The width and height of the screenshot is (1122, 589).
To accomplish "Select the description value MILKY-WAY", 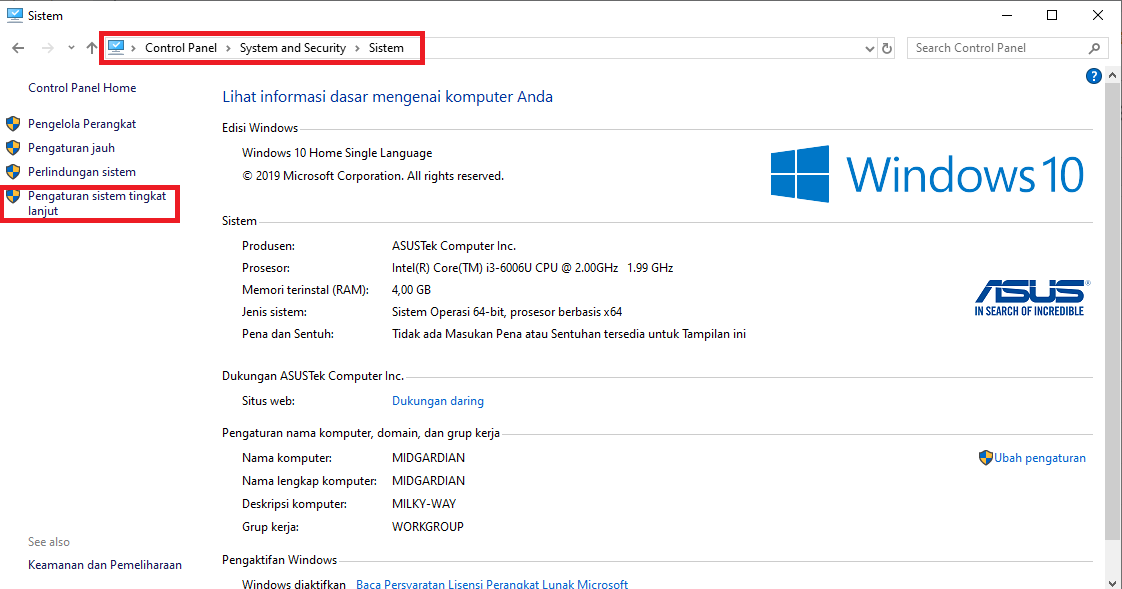I will tap(424, 504).
